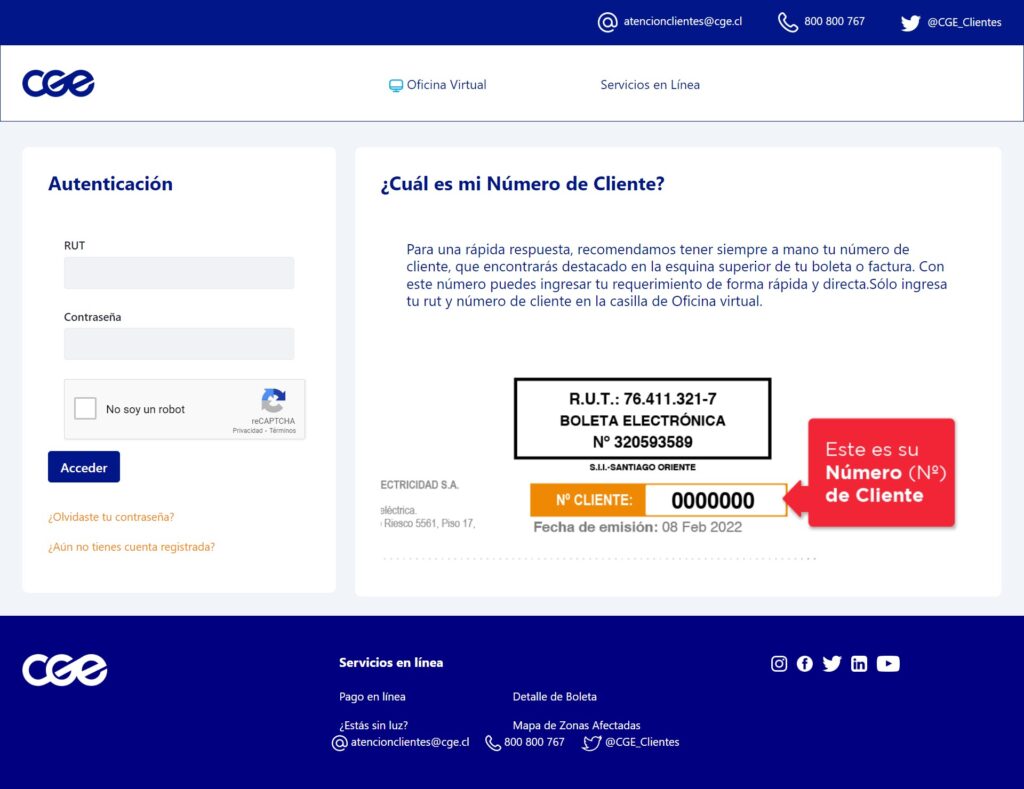Click the Twitter bird icon in top bar
1024x789 pixels.
910,23
